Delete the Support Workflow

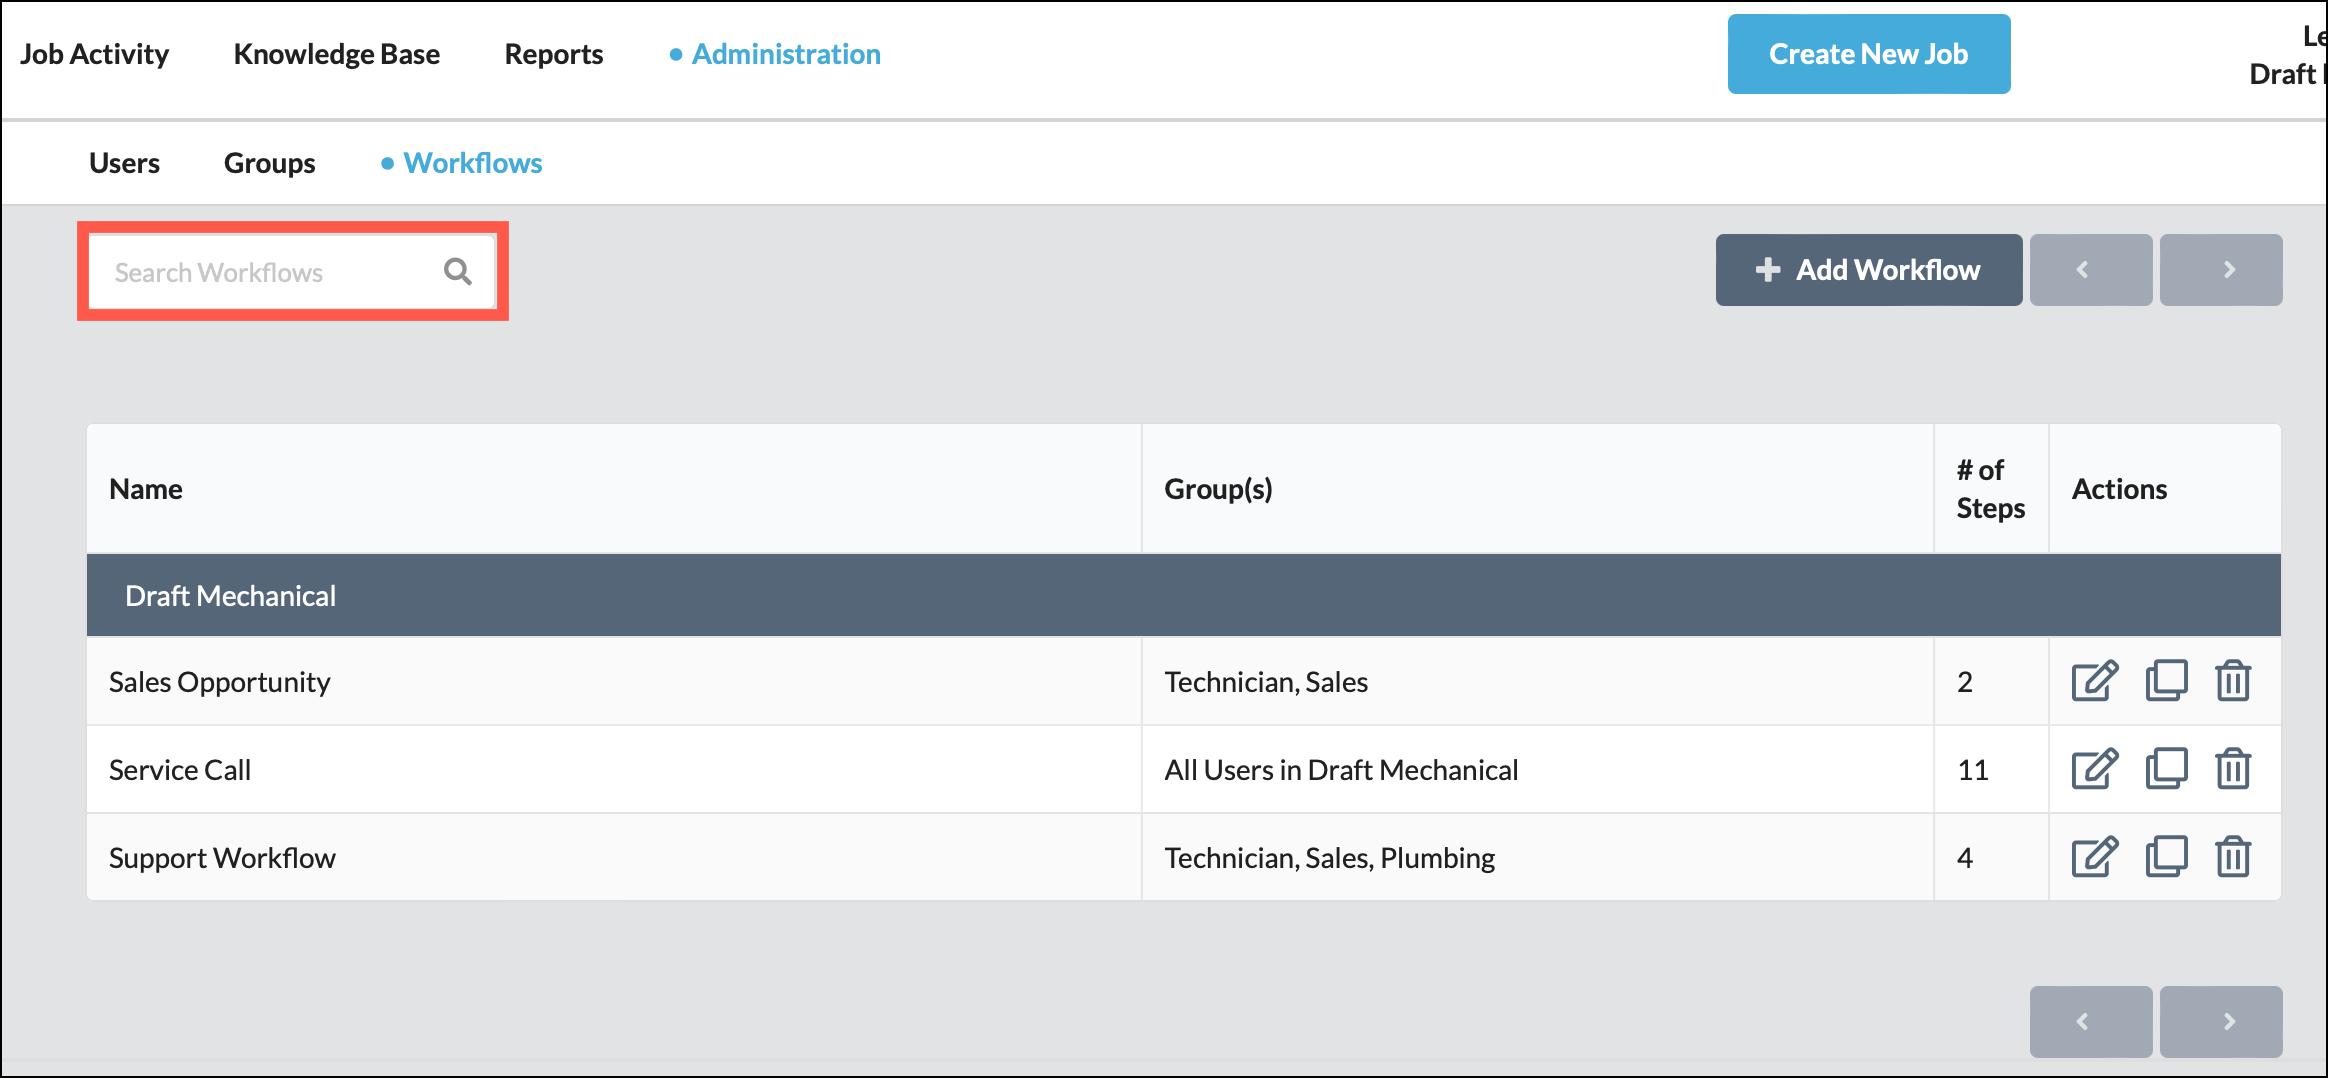(2233, 857)
